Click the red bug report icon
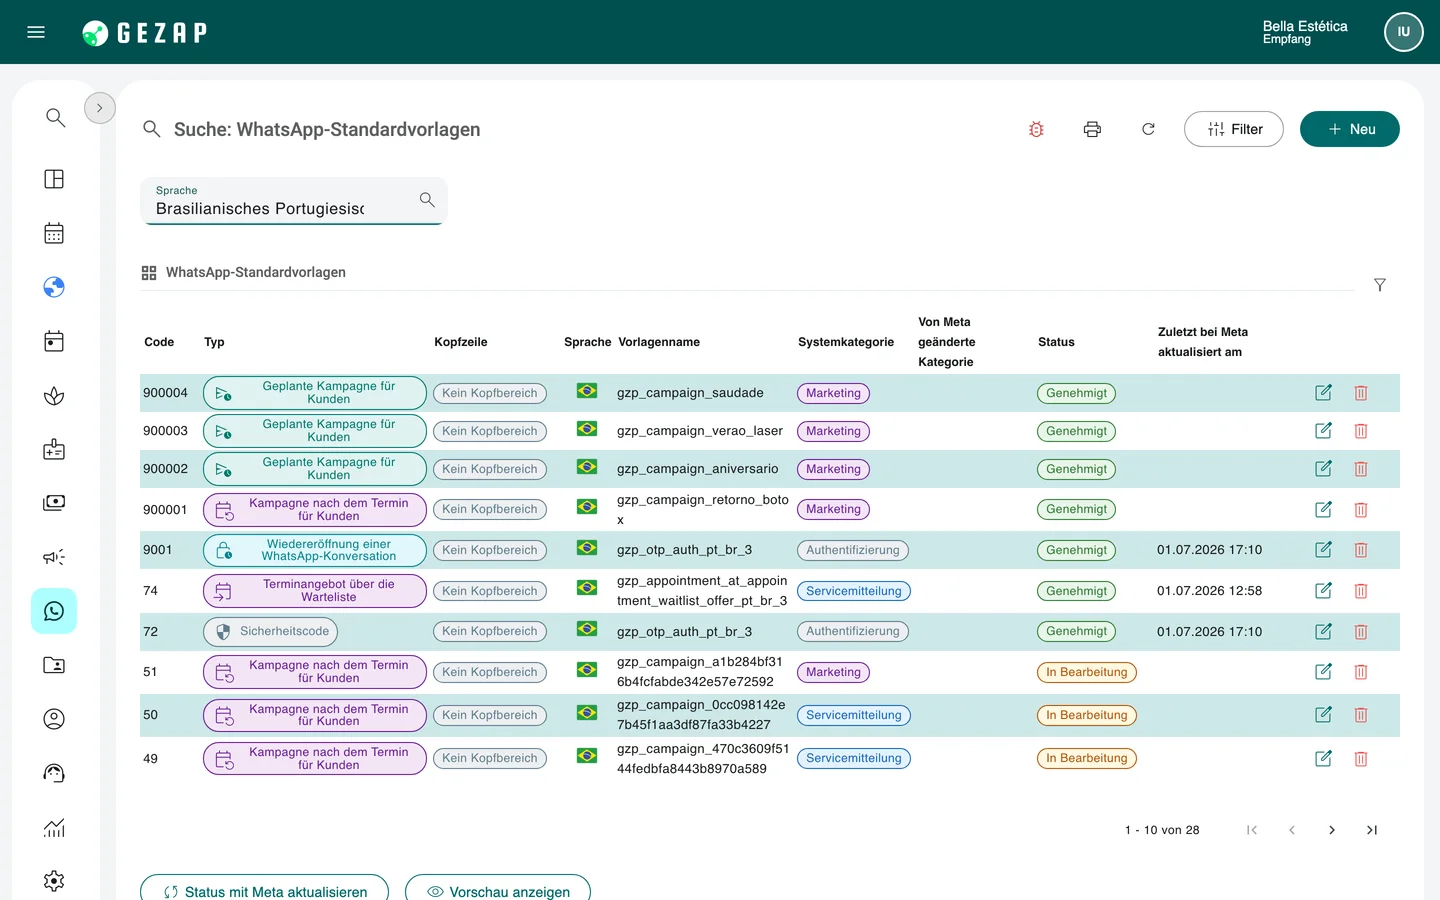 pyautogui.click(x=1036, y=129)
